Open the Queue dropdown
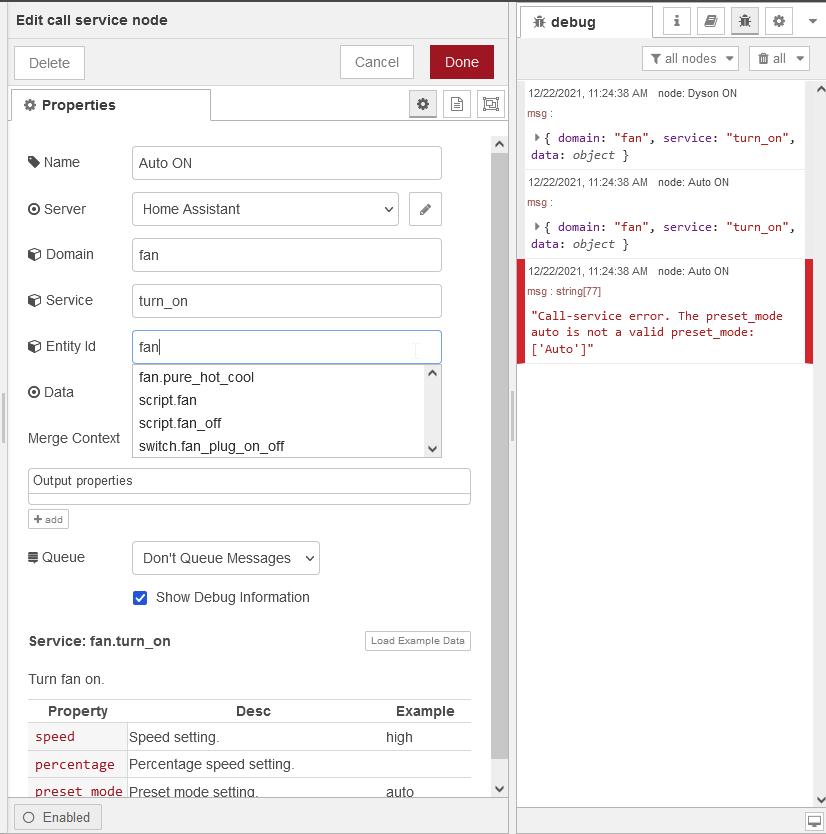Image resolution: width=826 pixels, height=834 pixels. click(225, 557)
